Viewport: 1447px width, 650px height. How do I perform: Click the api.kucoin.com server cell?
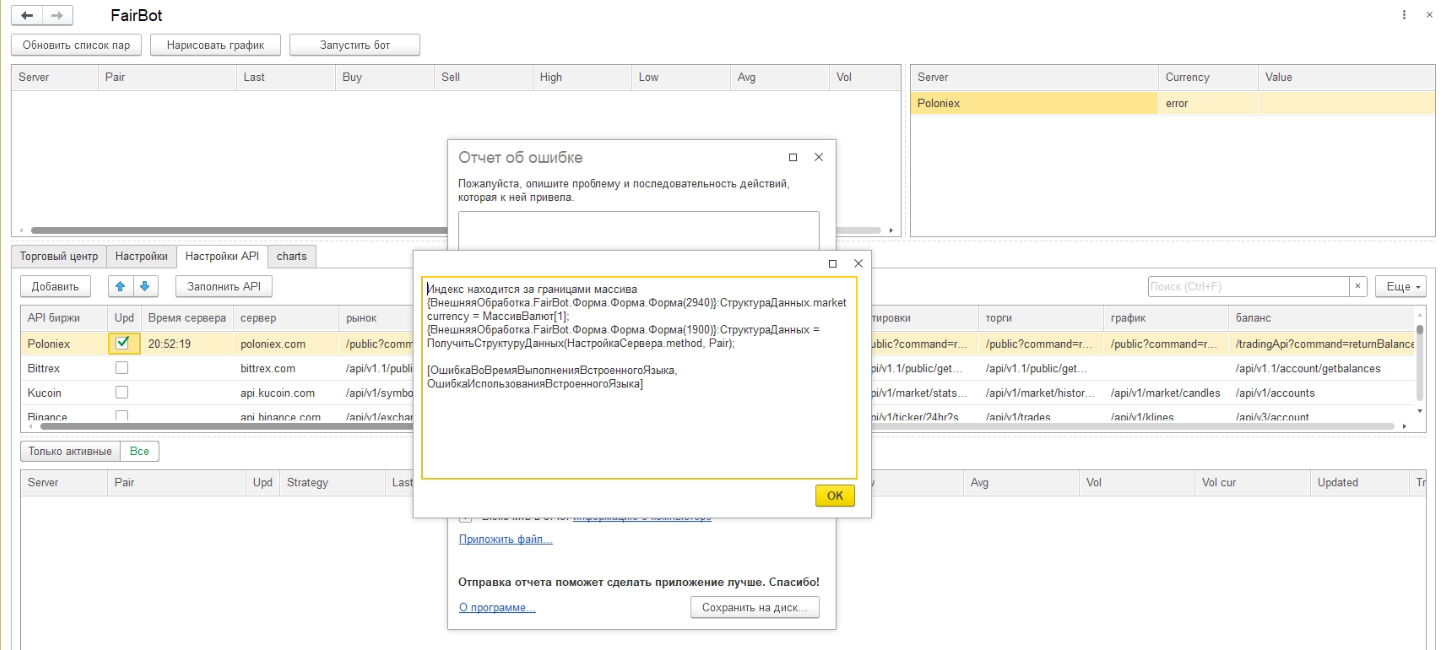[286, 393]
